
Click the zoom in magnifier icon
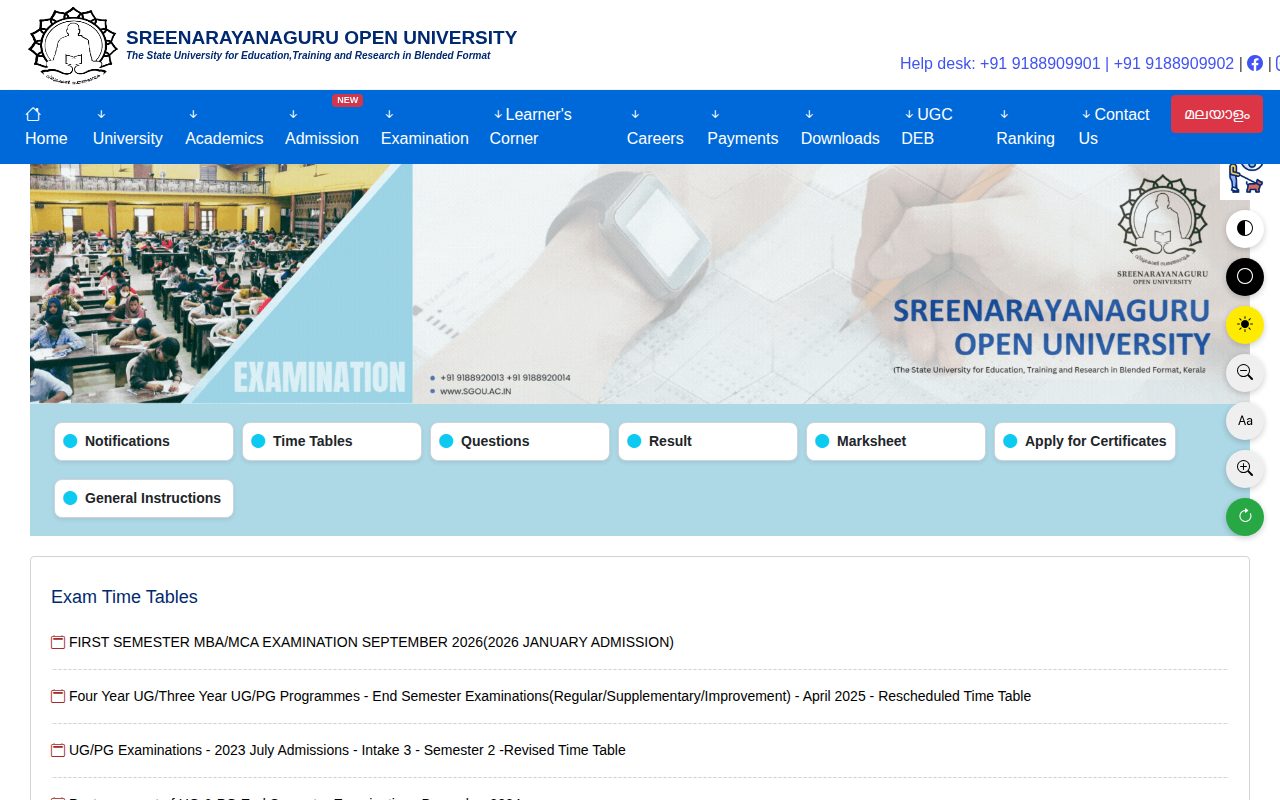(1245, 468)
